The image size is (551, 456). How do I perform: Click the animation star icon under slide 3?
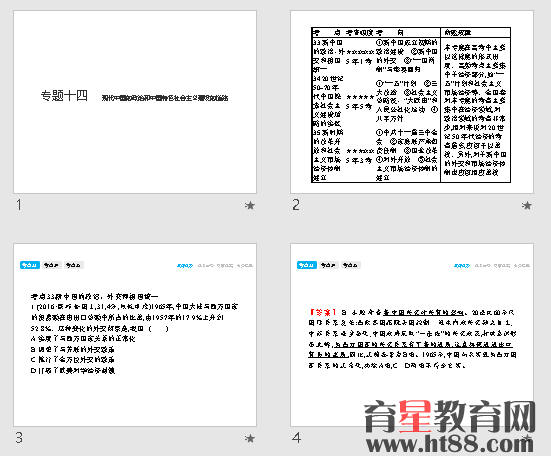[x=249, y=438]
